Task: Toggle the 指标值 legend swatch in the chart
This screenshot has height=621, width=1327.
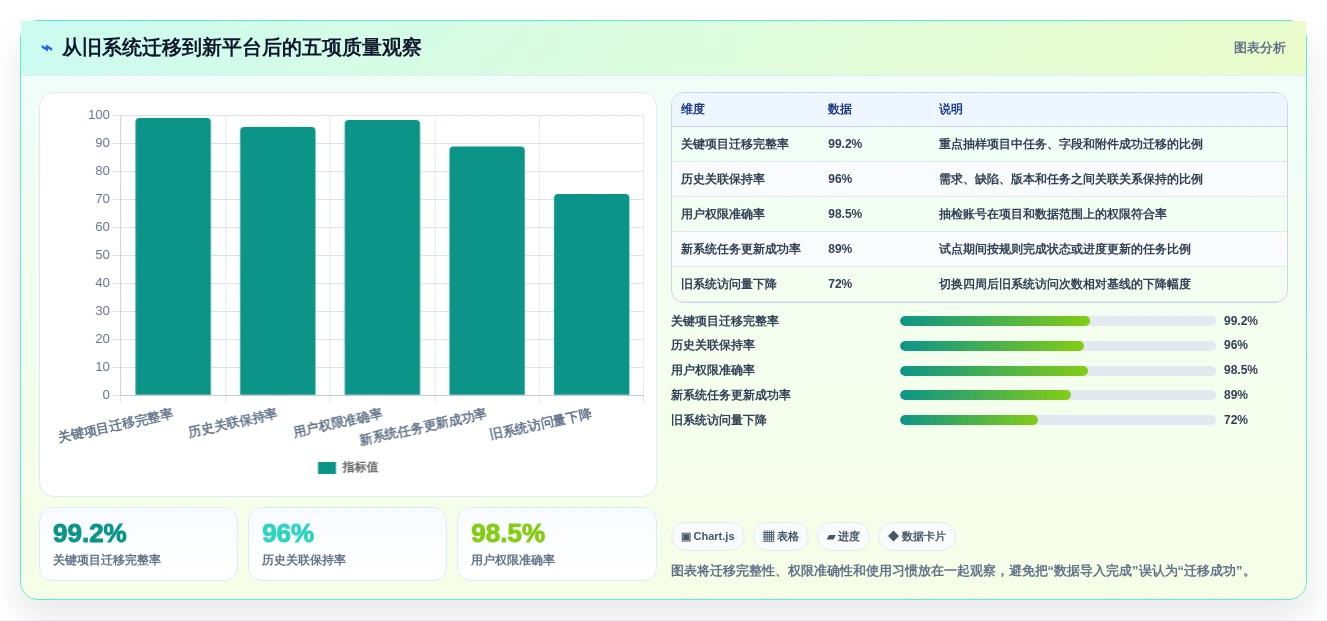Action: (327, 467)
